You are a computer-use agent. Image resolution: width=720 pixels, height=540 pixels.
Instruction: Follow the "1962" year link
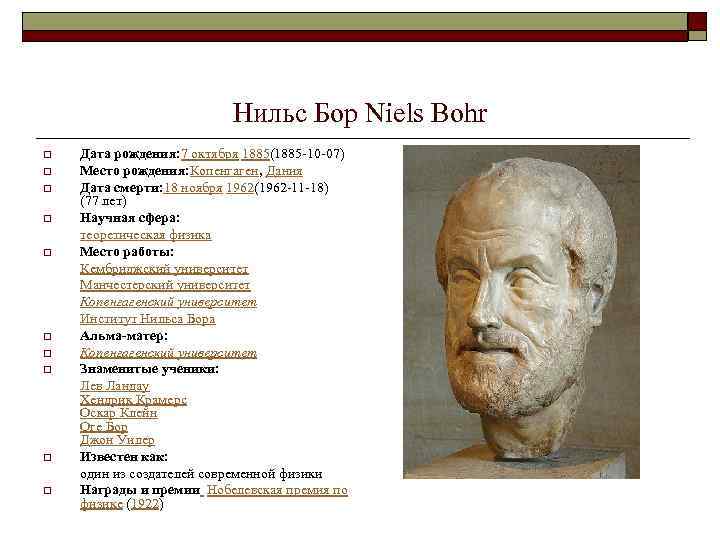(x=240, y=188)
